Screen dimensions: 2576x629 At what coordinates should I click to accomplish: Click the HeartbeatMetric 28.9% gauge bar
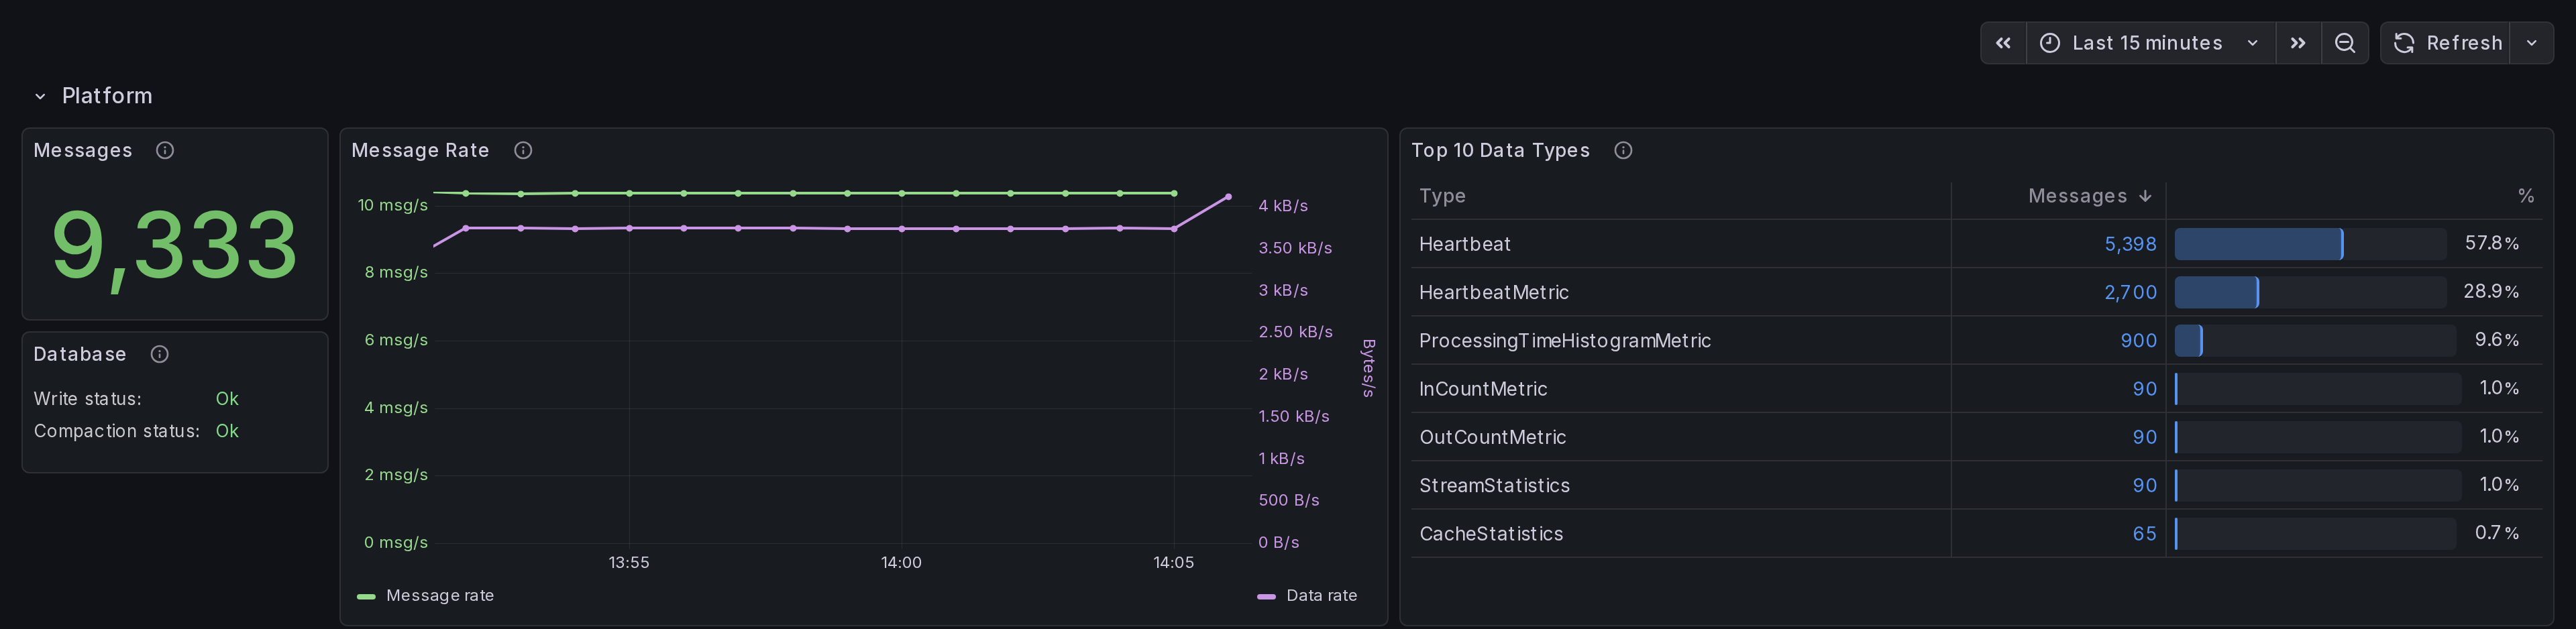pos(2310,292)
